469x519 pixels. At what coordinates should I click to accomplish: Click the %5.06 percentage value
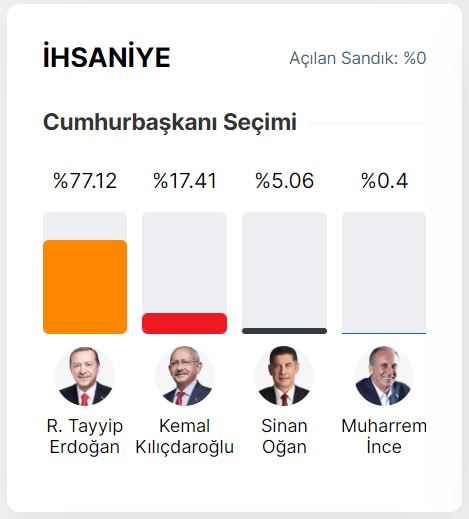pyautogui.click(x=284, y=181)
